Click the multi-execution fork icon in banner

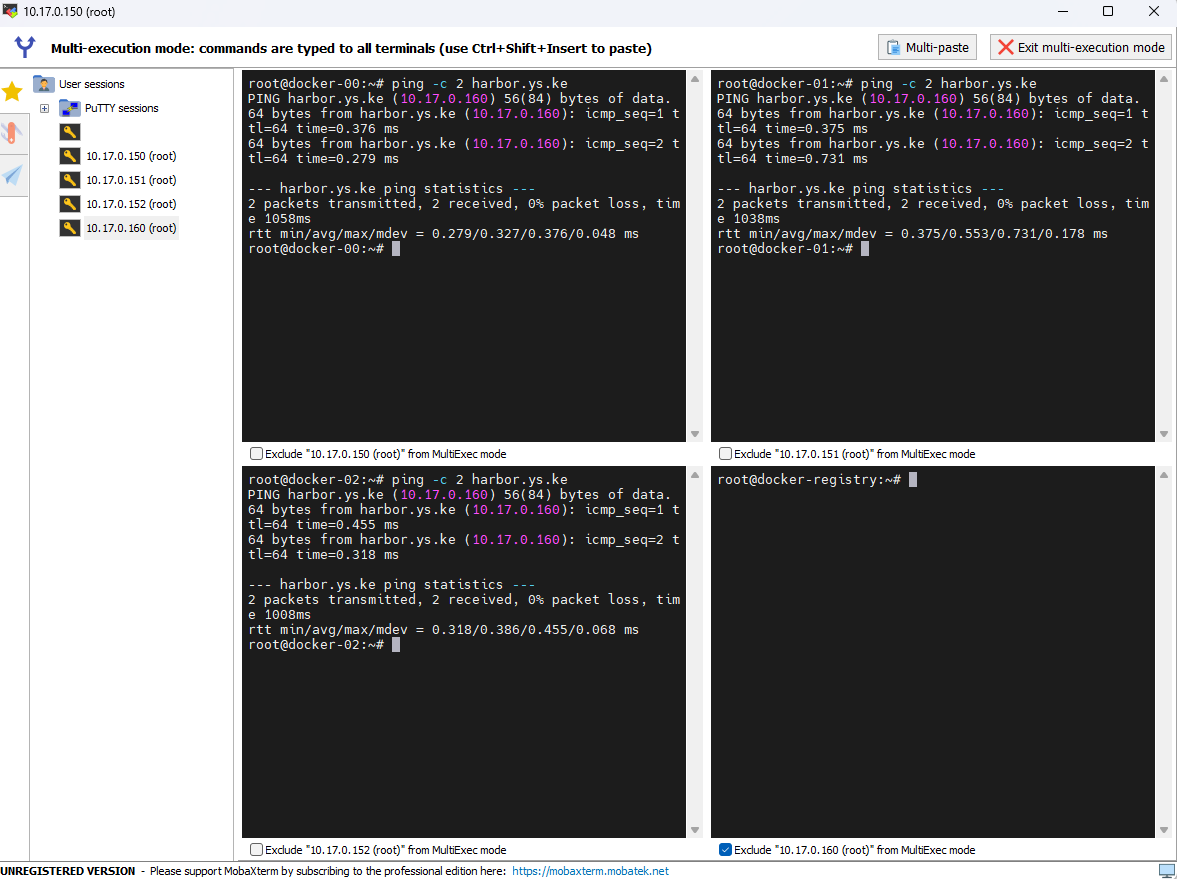pyautogui.click(x=25, y=47)
